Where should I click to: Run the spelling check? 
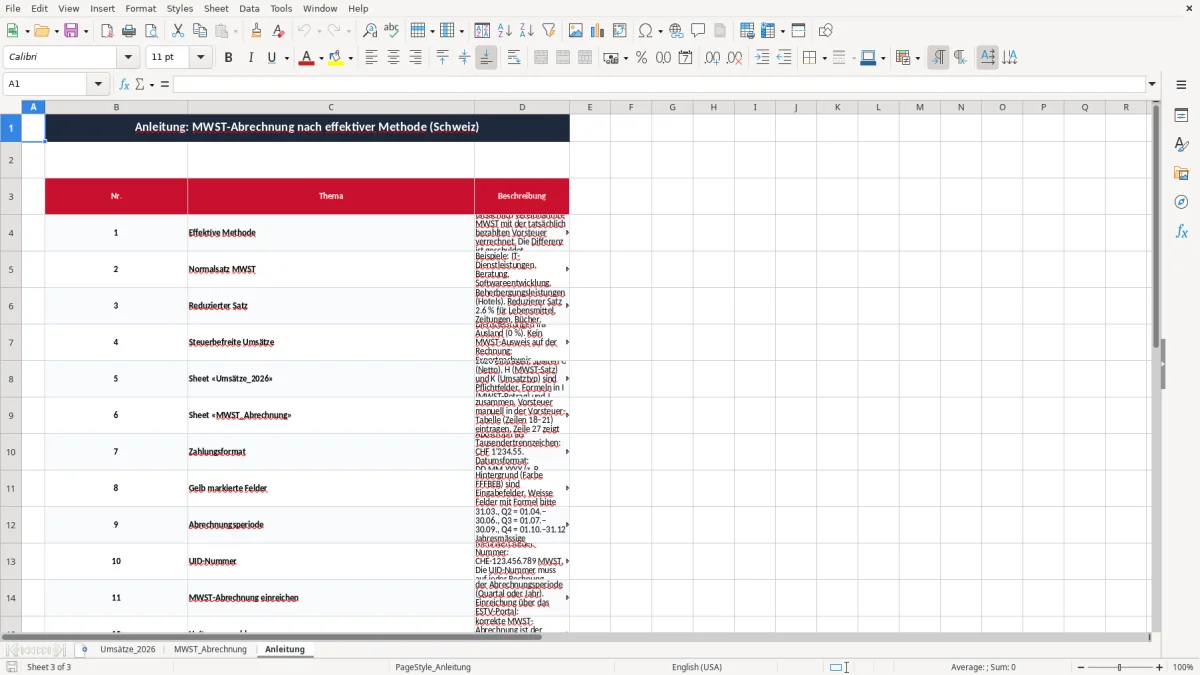(392, 31)
